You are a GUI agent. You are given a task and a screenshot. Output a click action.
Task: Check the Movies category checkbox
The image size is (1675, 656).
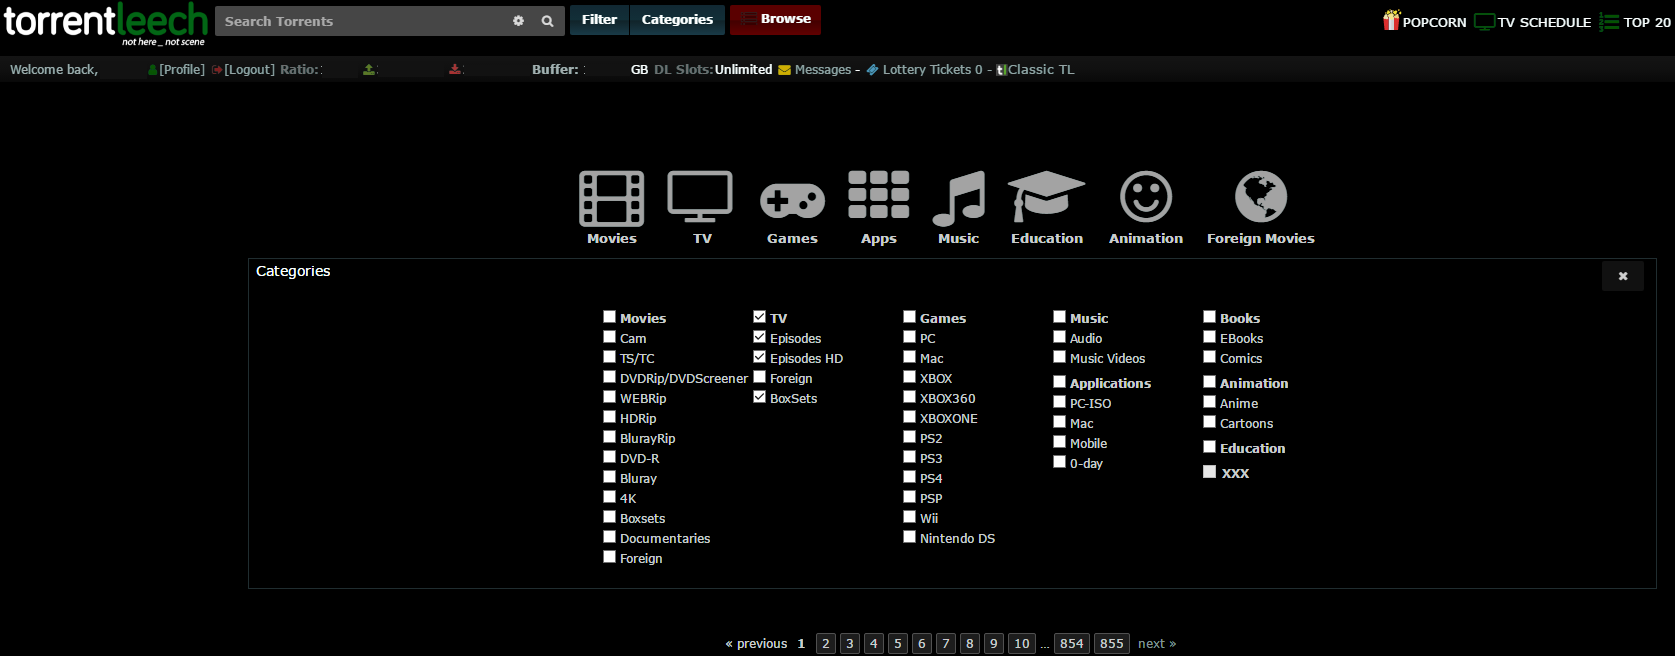point(609,317)
